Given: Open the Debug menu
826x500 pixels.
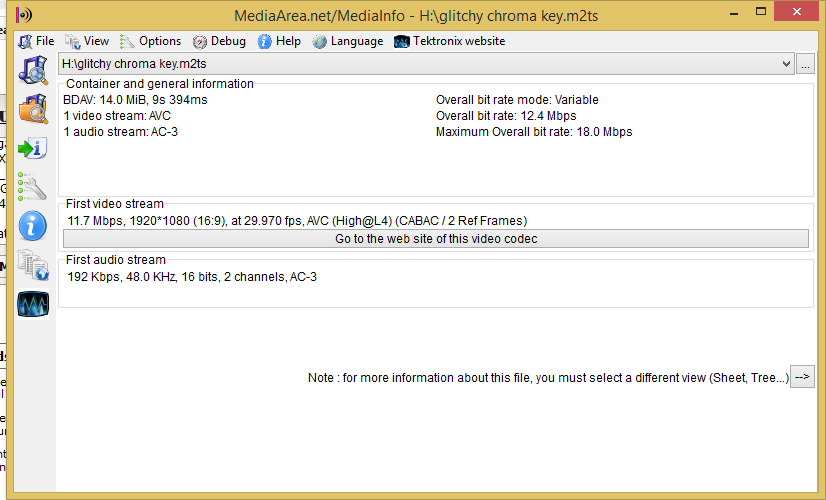Looking at the screenshot, I should (x=219, y=41).
